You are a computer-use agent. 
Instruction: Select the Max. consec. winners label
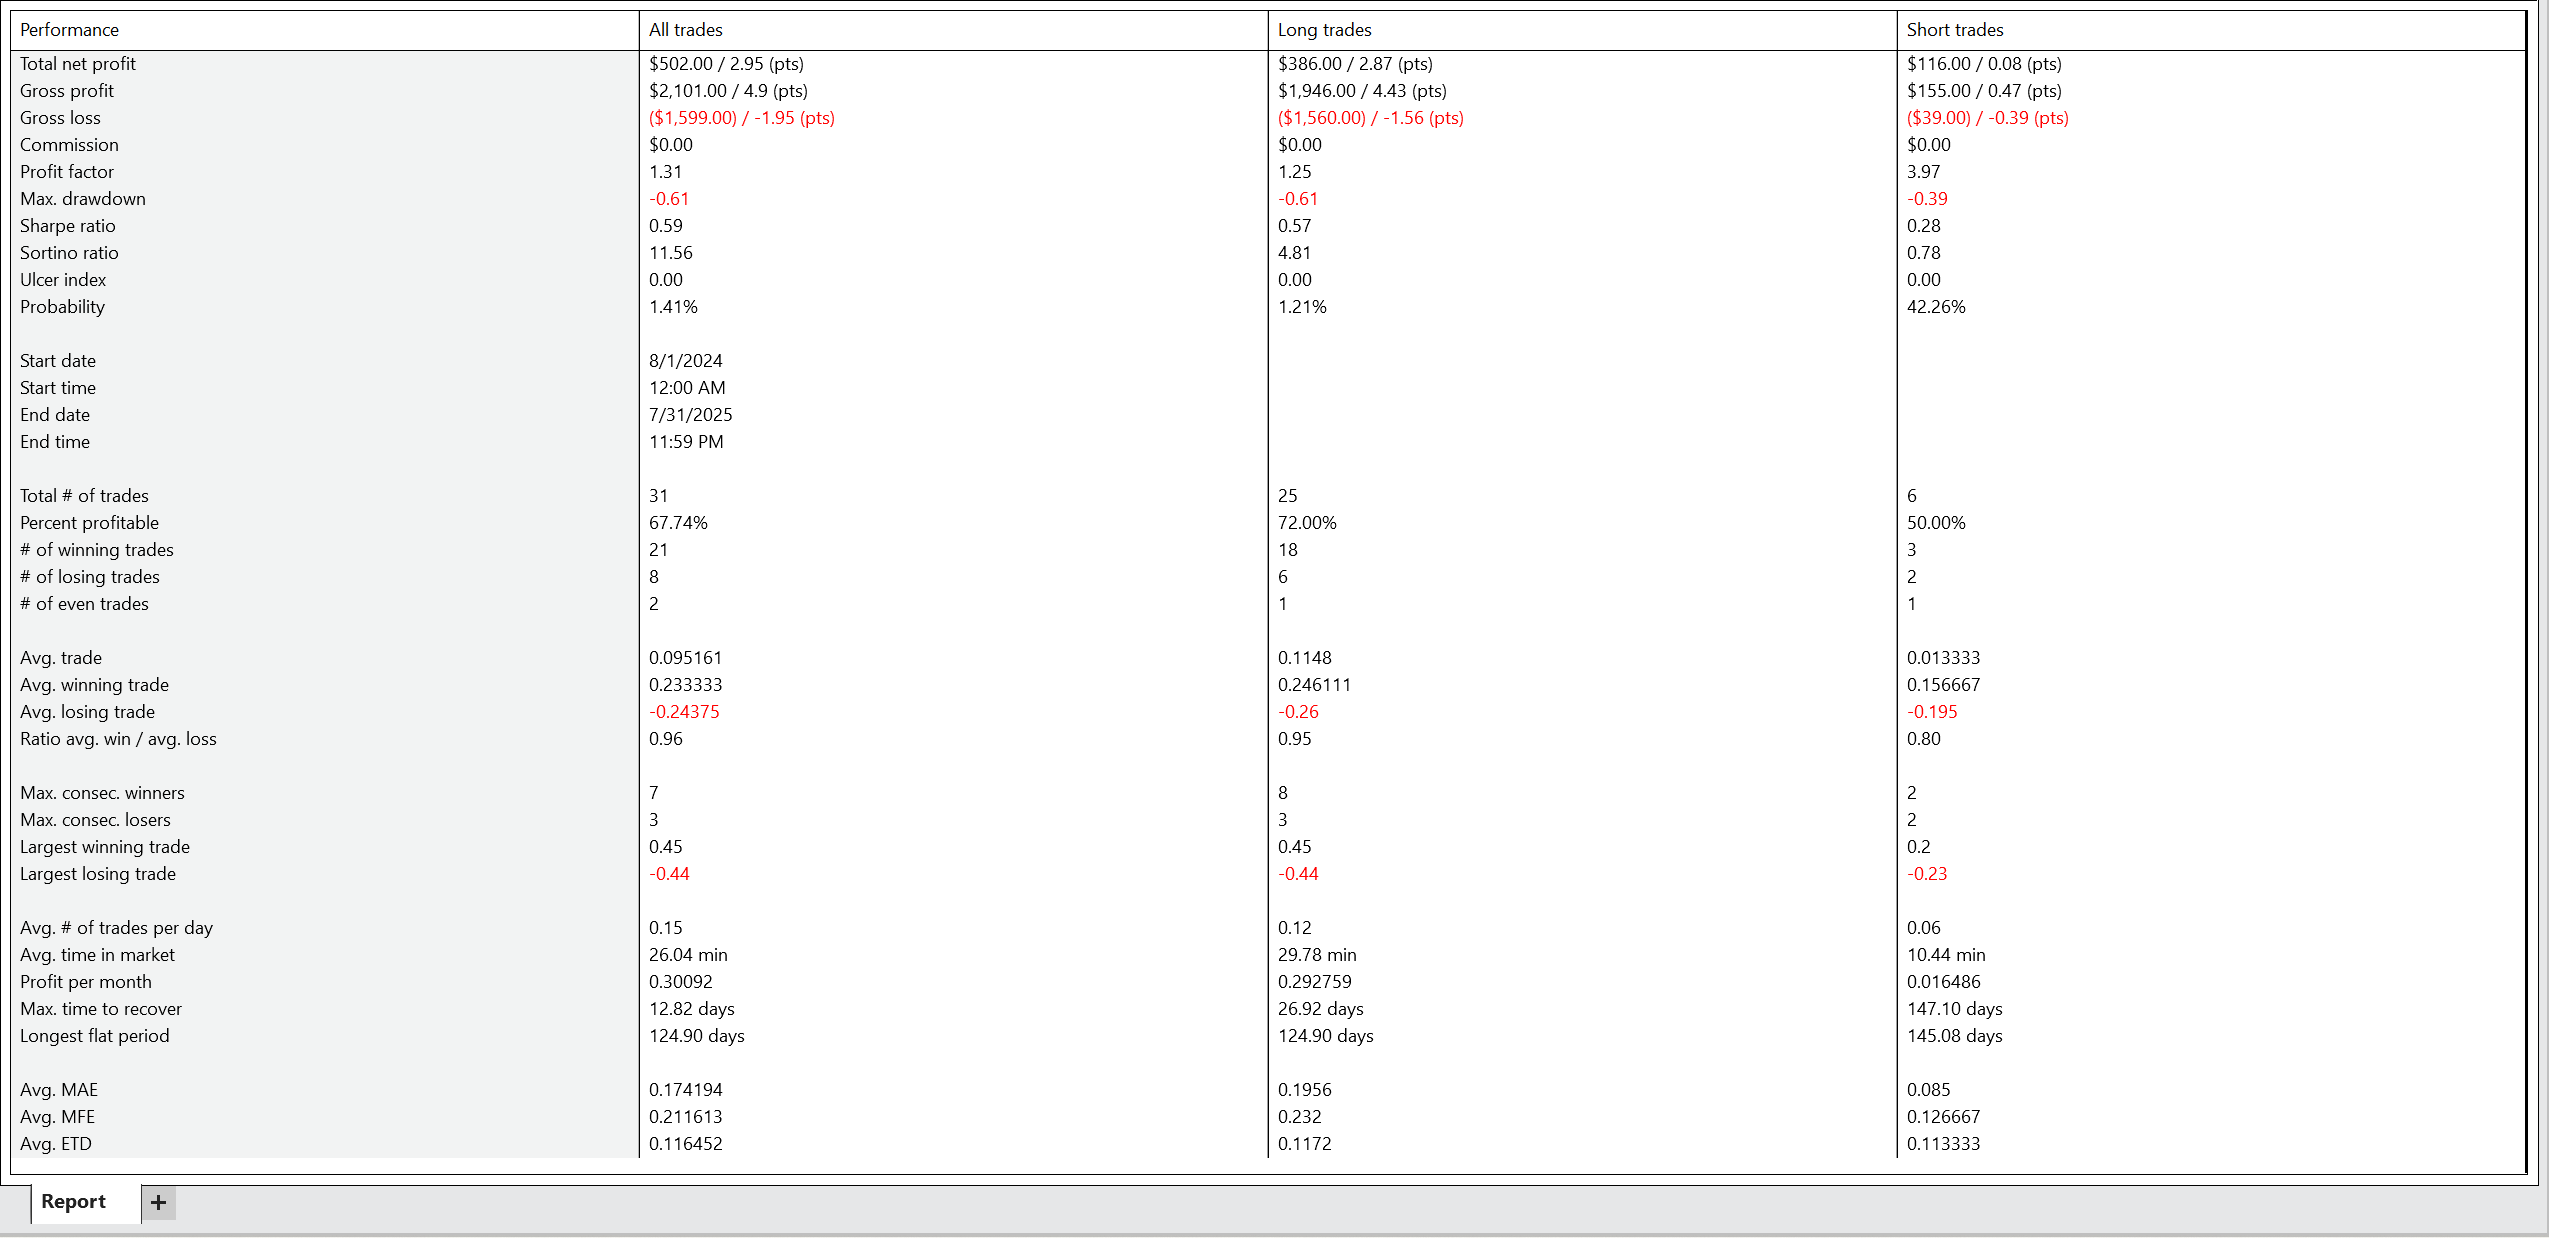[x=102, y=793]
